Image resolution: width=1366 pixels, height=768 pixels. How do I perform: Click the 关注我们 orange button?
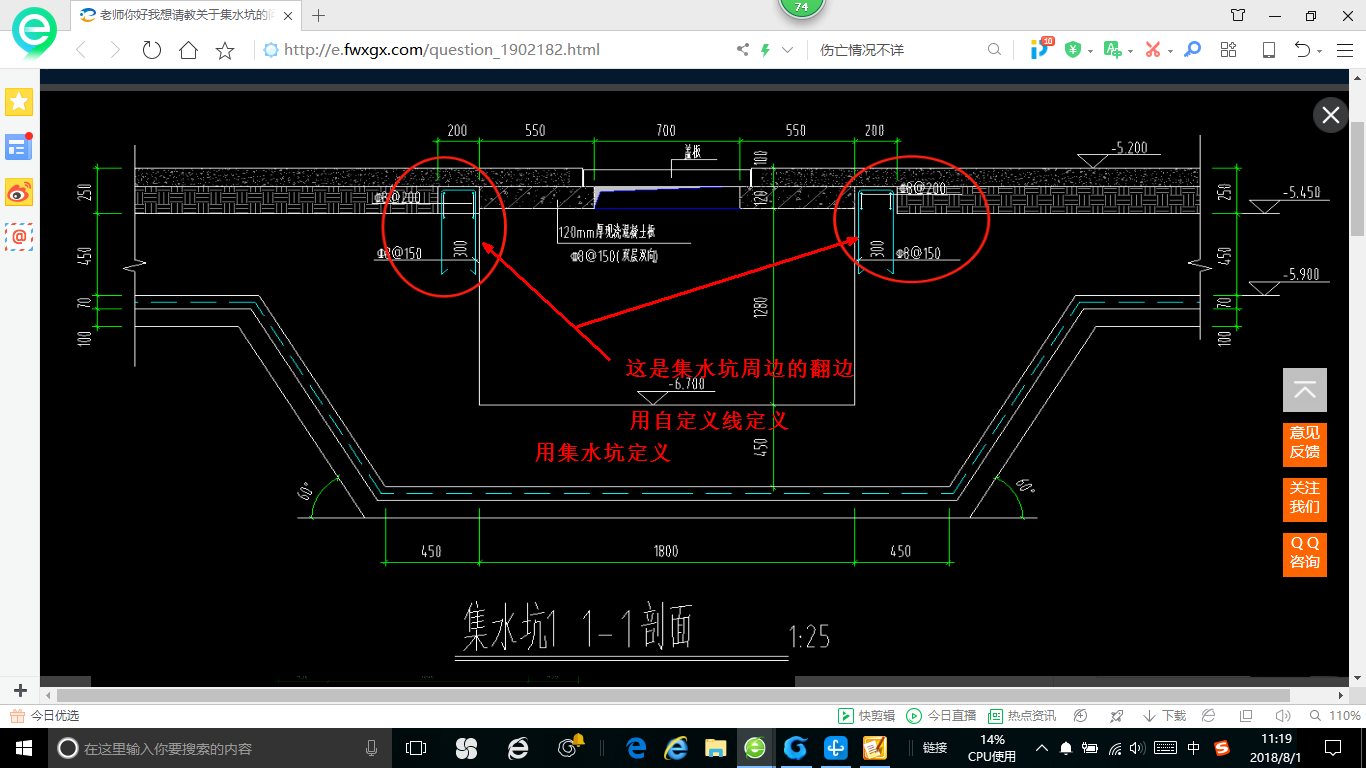tap(1305, 498)
